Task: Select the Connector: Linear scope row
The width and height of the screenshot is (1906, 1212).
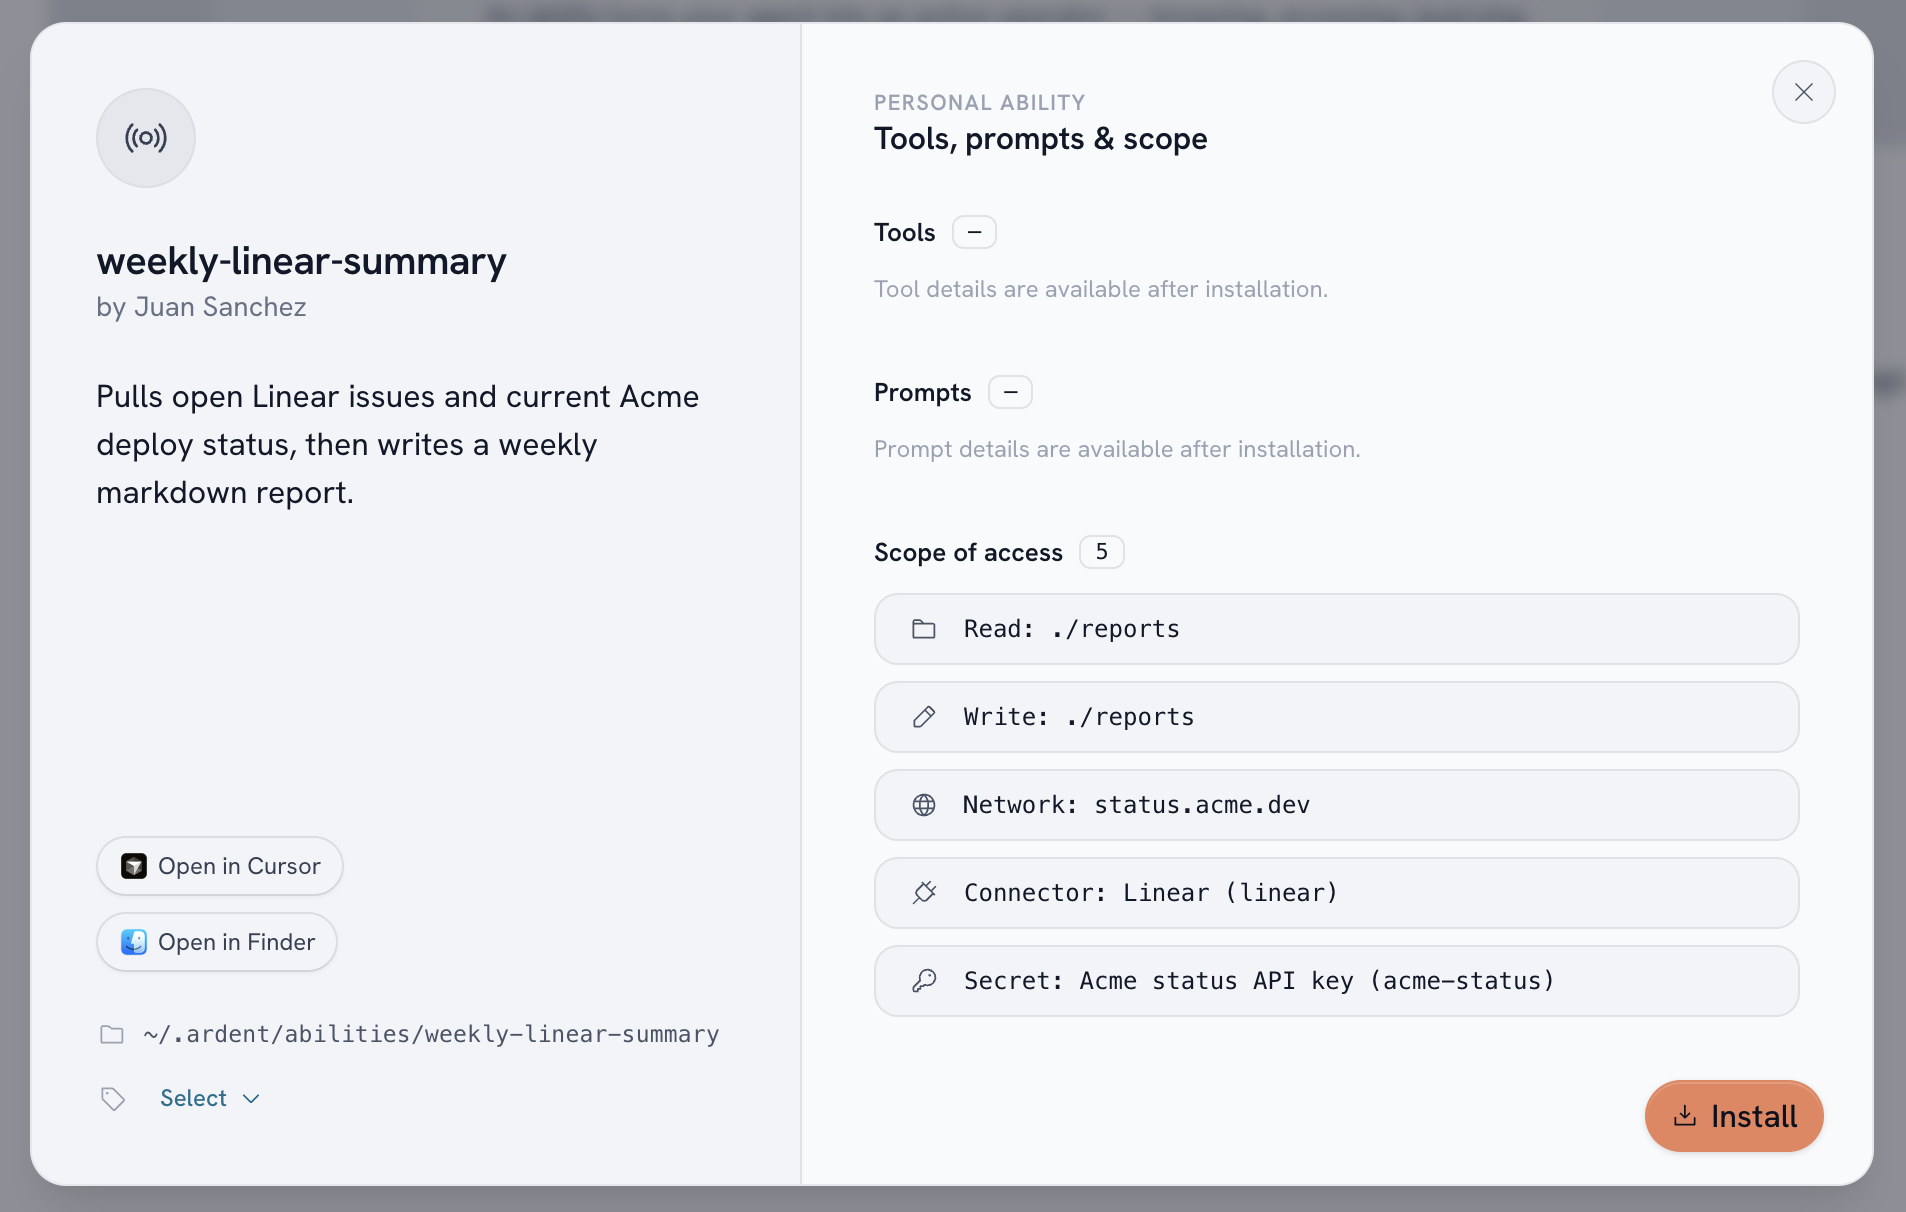Action: tap(1336, 893)
